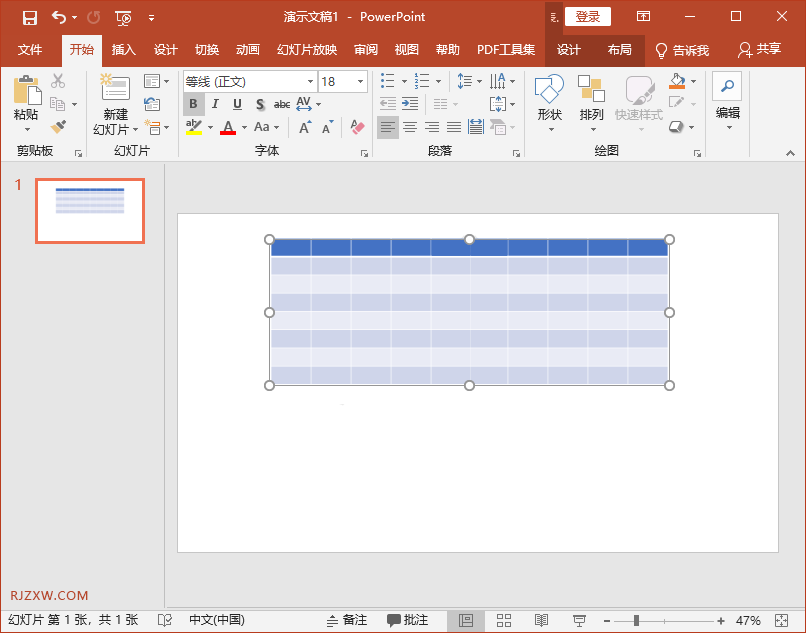The width and height of the screenshot is (806, 633).
Task: Click the zoom slider in status bar
Action: (637, 621)
